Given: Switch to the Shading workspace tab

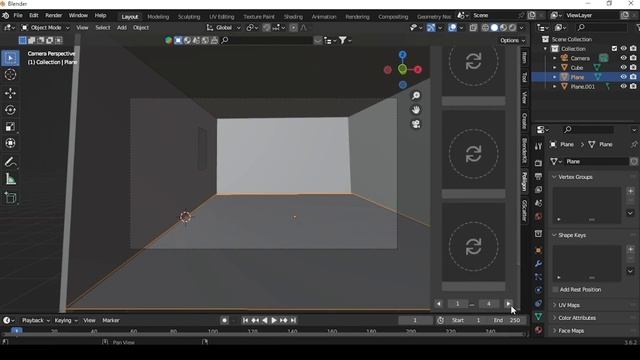Looking at the screenshot, I should [x=293, y=17].
